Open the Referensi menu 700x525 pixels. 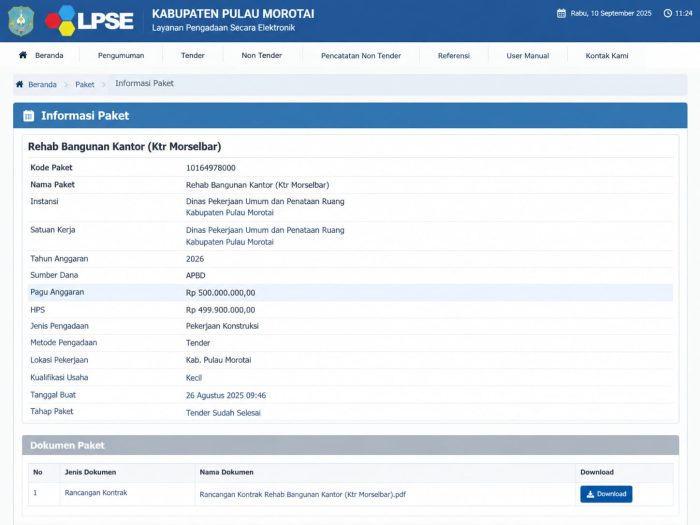coord(454,56)
